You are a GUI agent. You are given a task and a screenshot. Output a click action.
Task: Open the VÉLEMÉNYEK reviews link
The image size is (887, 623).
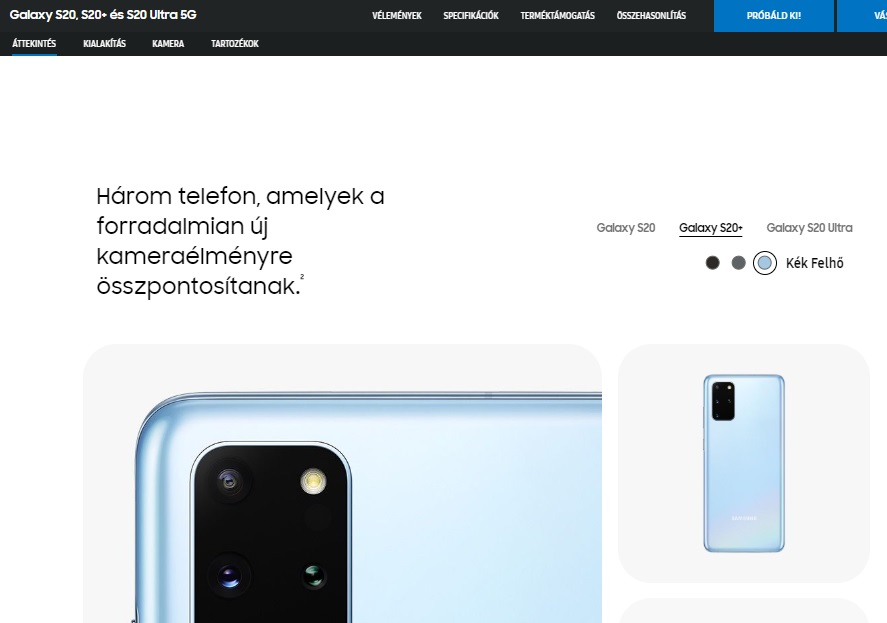[397, 16]
